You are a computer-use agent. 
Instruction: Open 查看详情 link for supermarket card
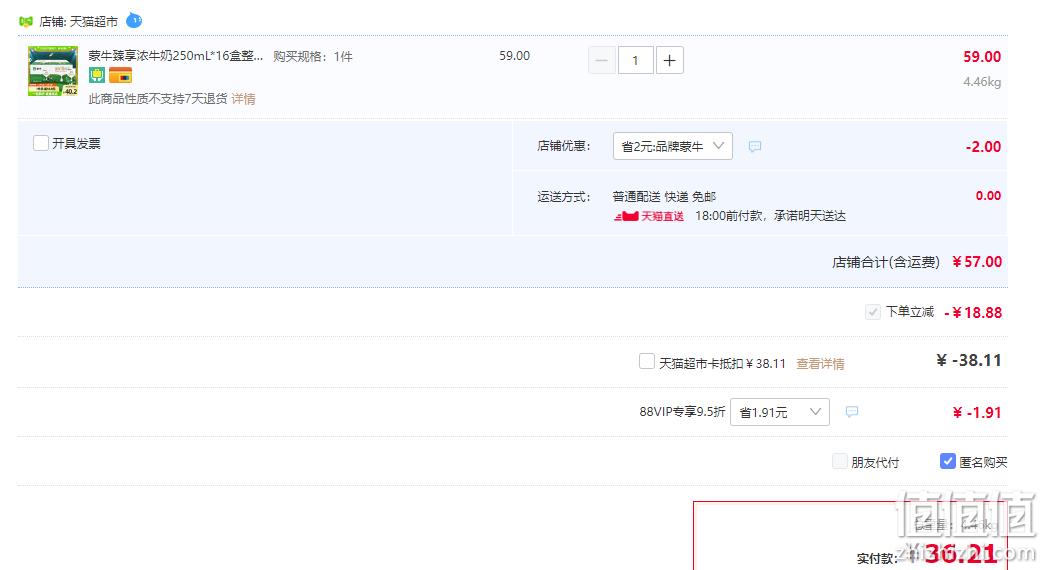820,364
